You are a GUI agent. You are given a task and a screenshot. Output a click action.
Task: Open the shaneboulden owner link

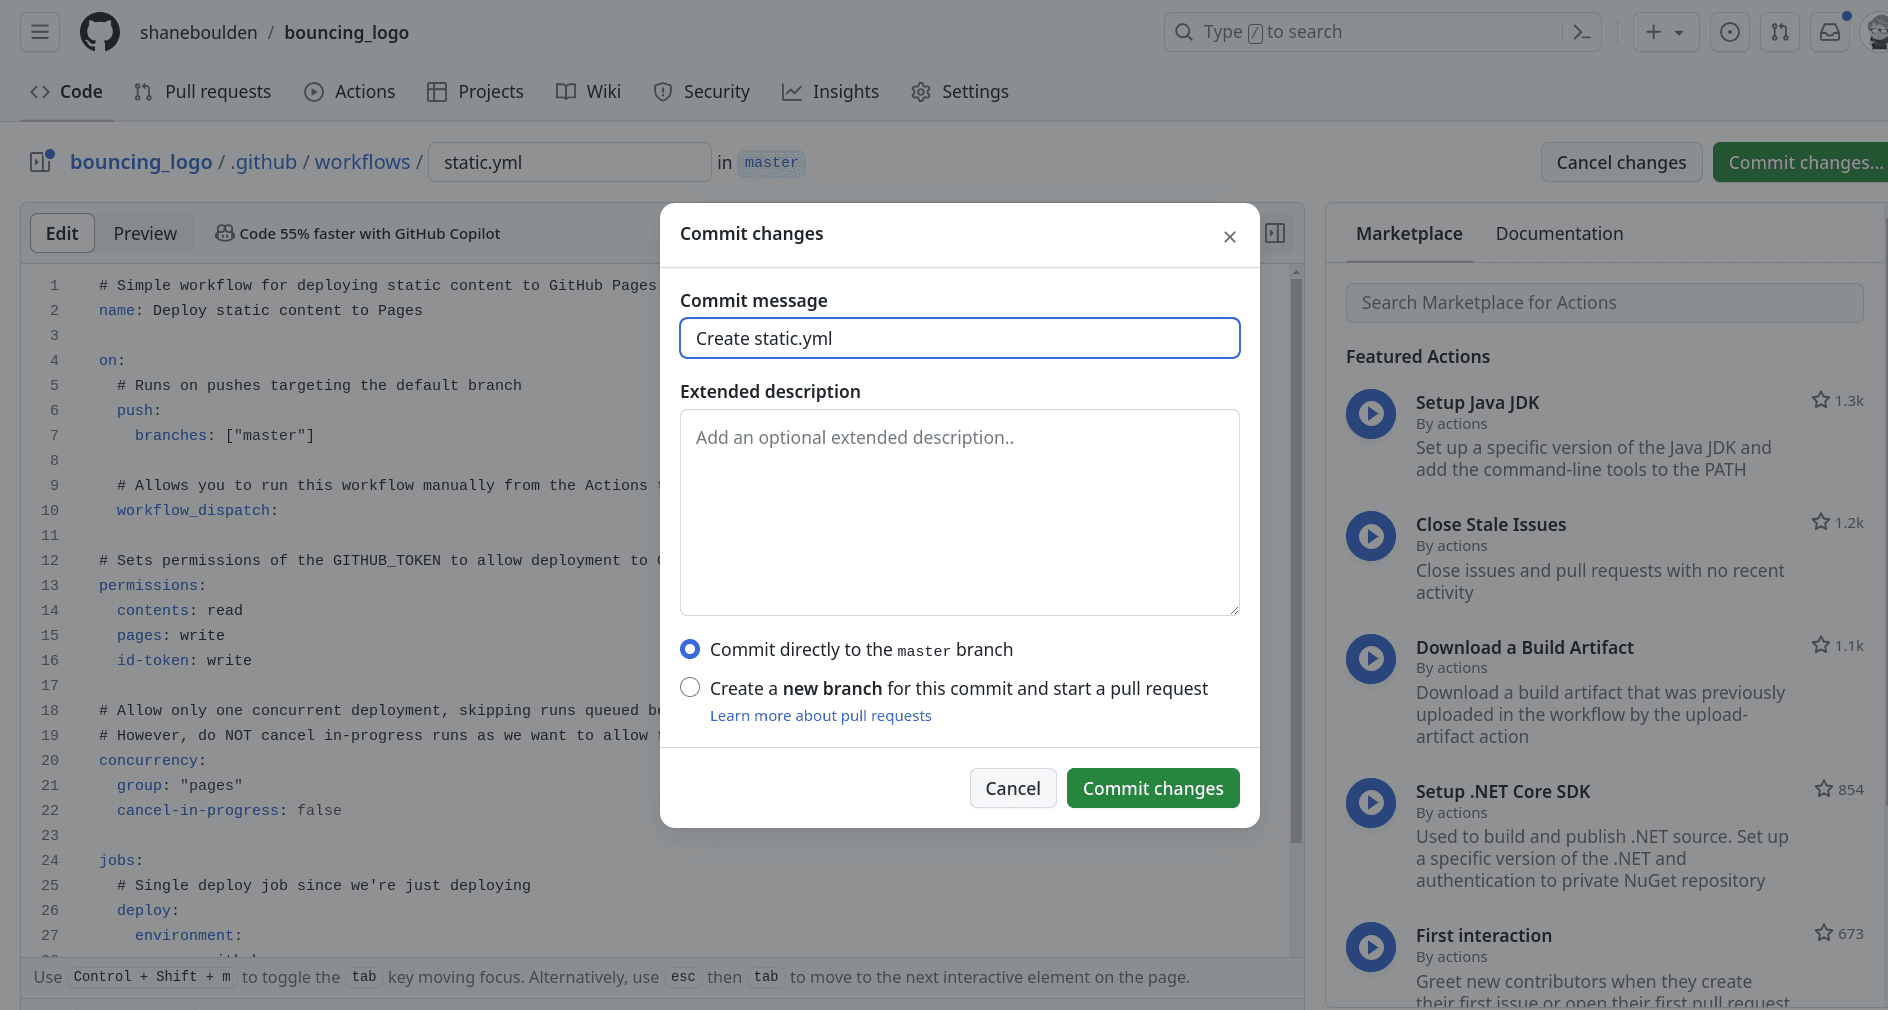tap(199, 32)
